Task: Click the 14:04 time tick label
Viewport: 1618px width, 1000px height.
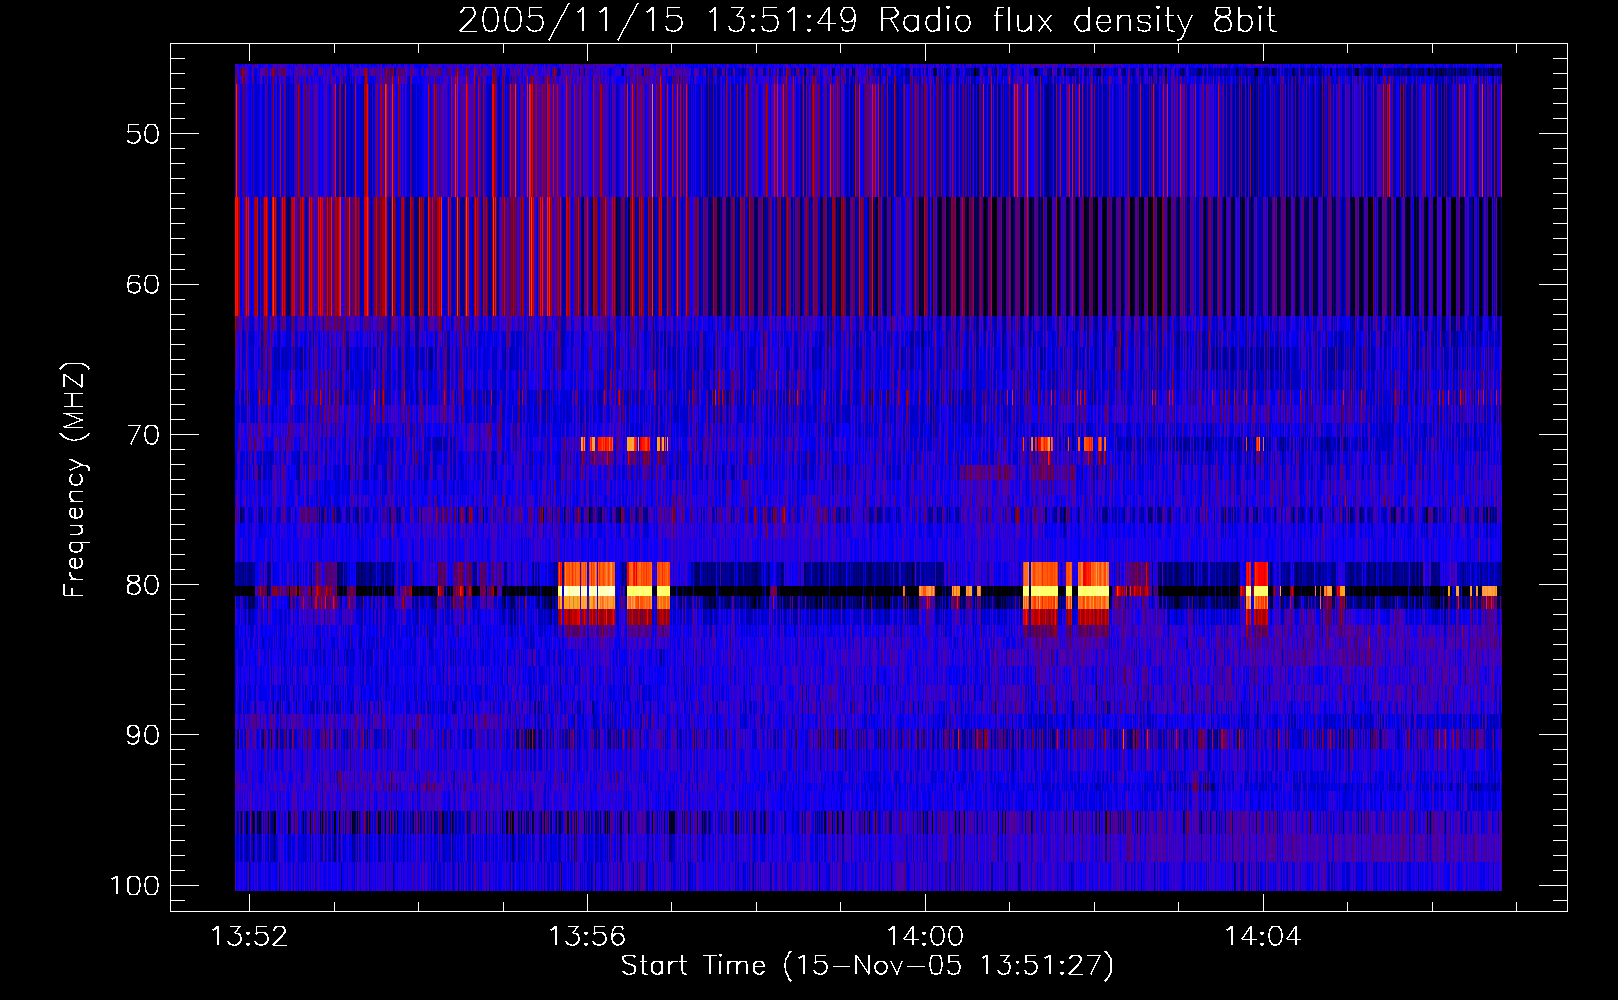Action: [x=1263, y=936]
